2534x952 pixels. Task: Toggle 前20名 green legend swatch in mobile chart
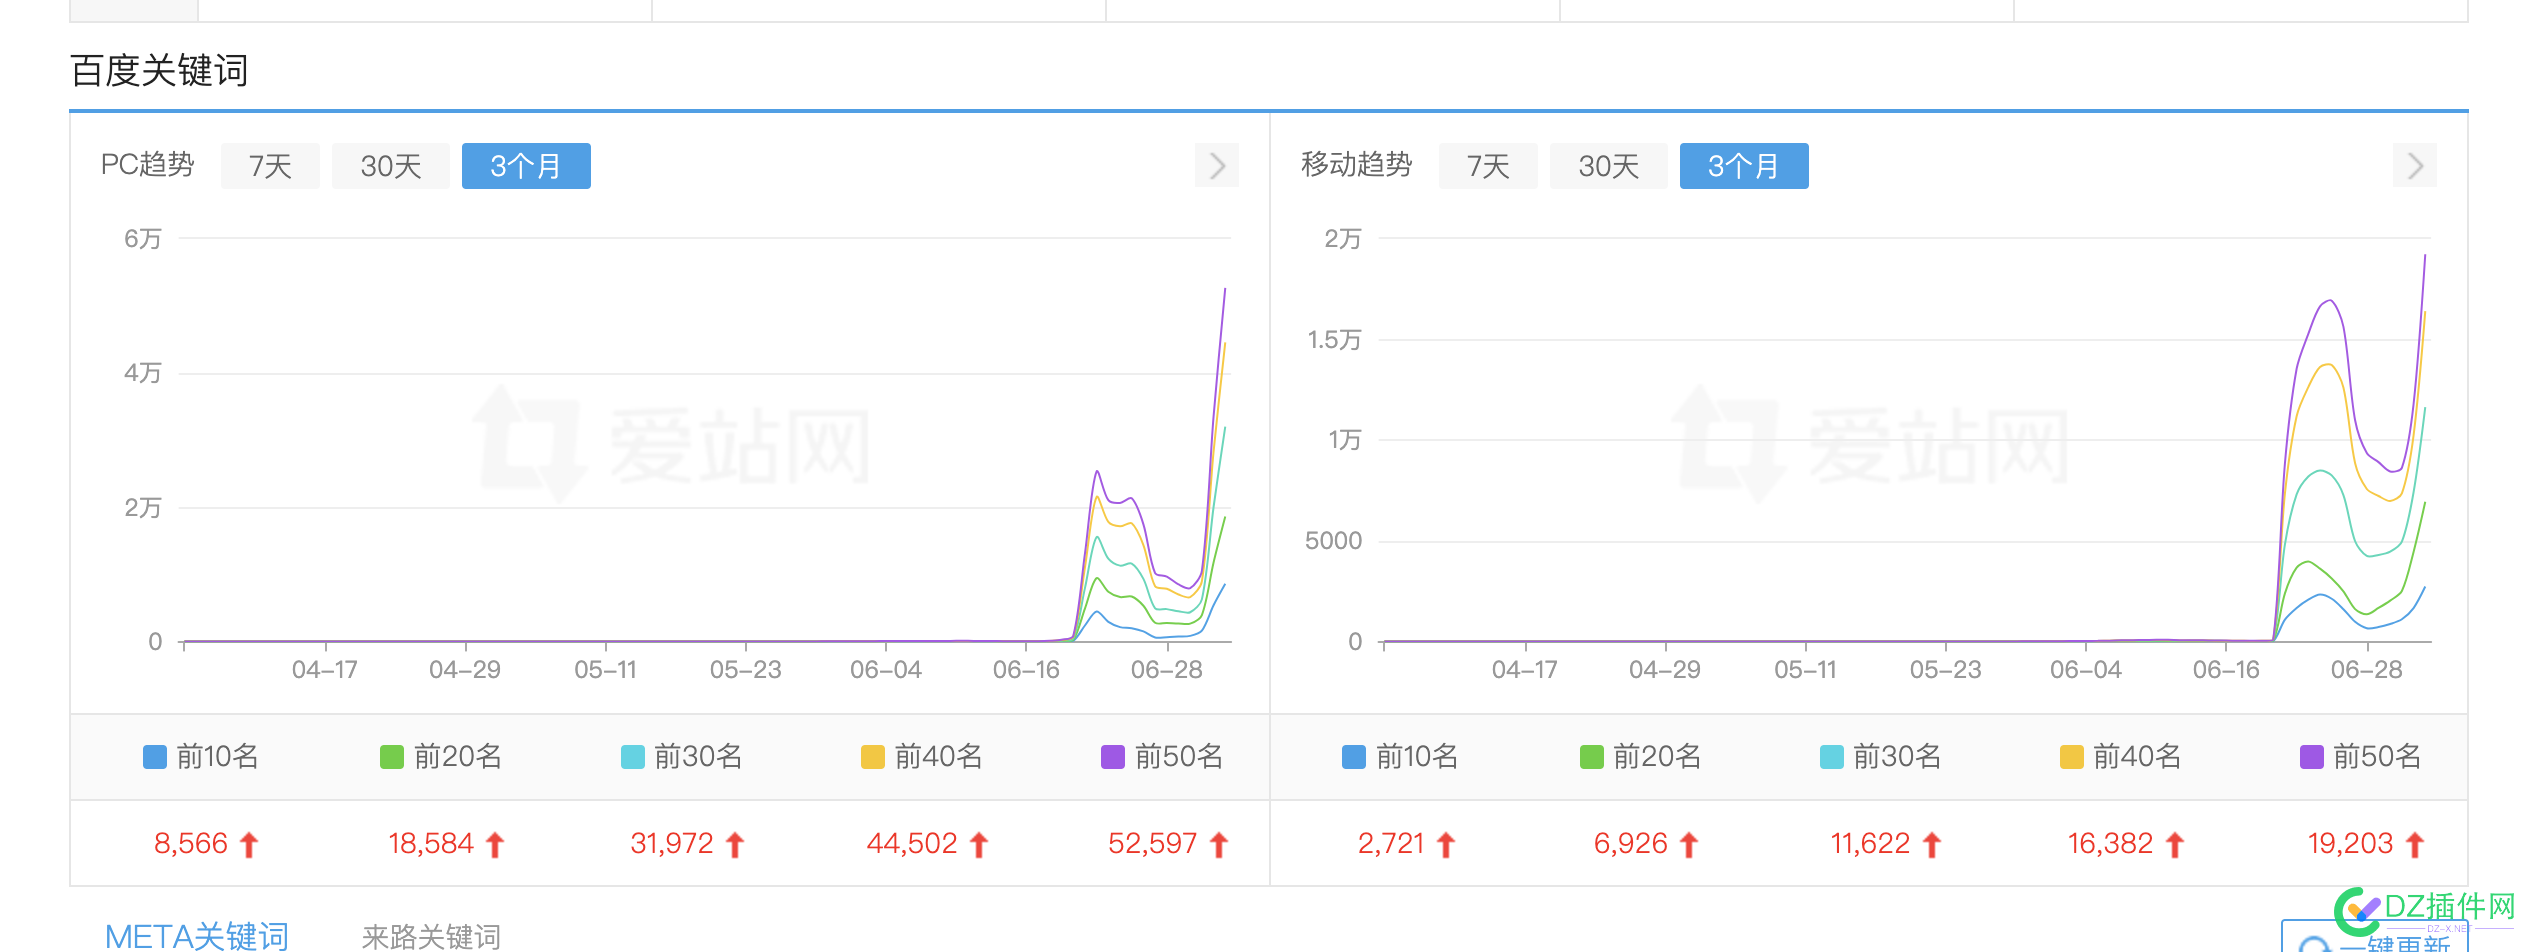1592,757
